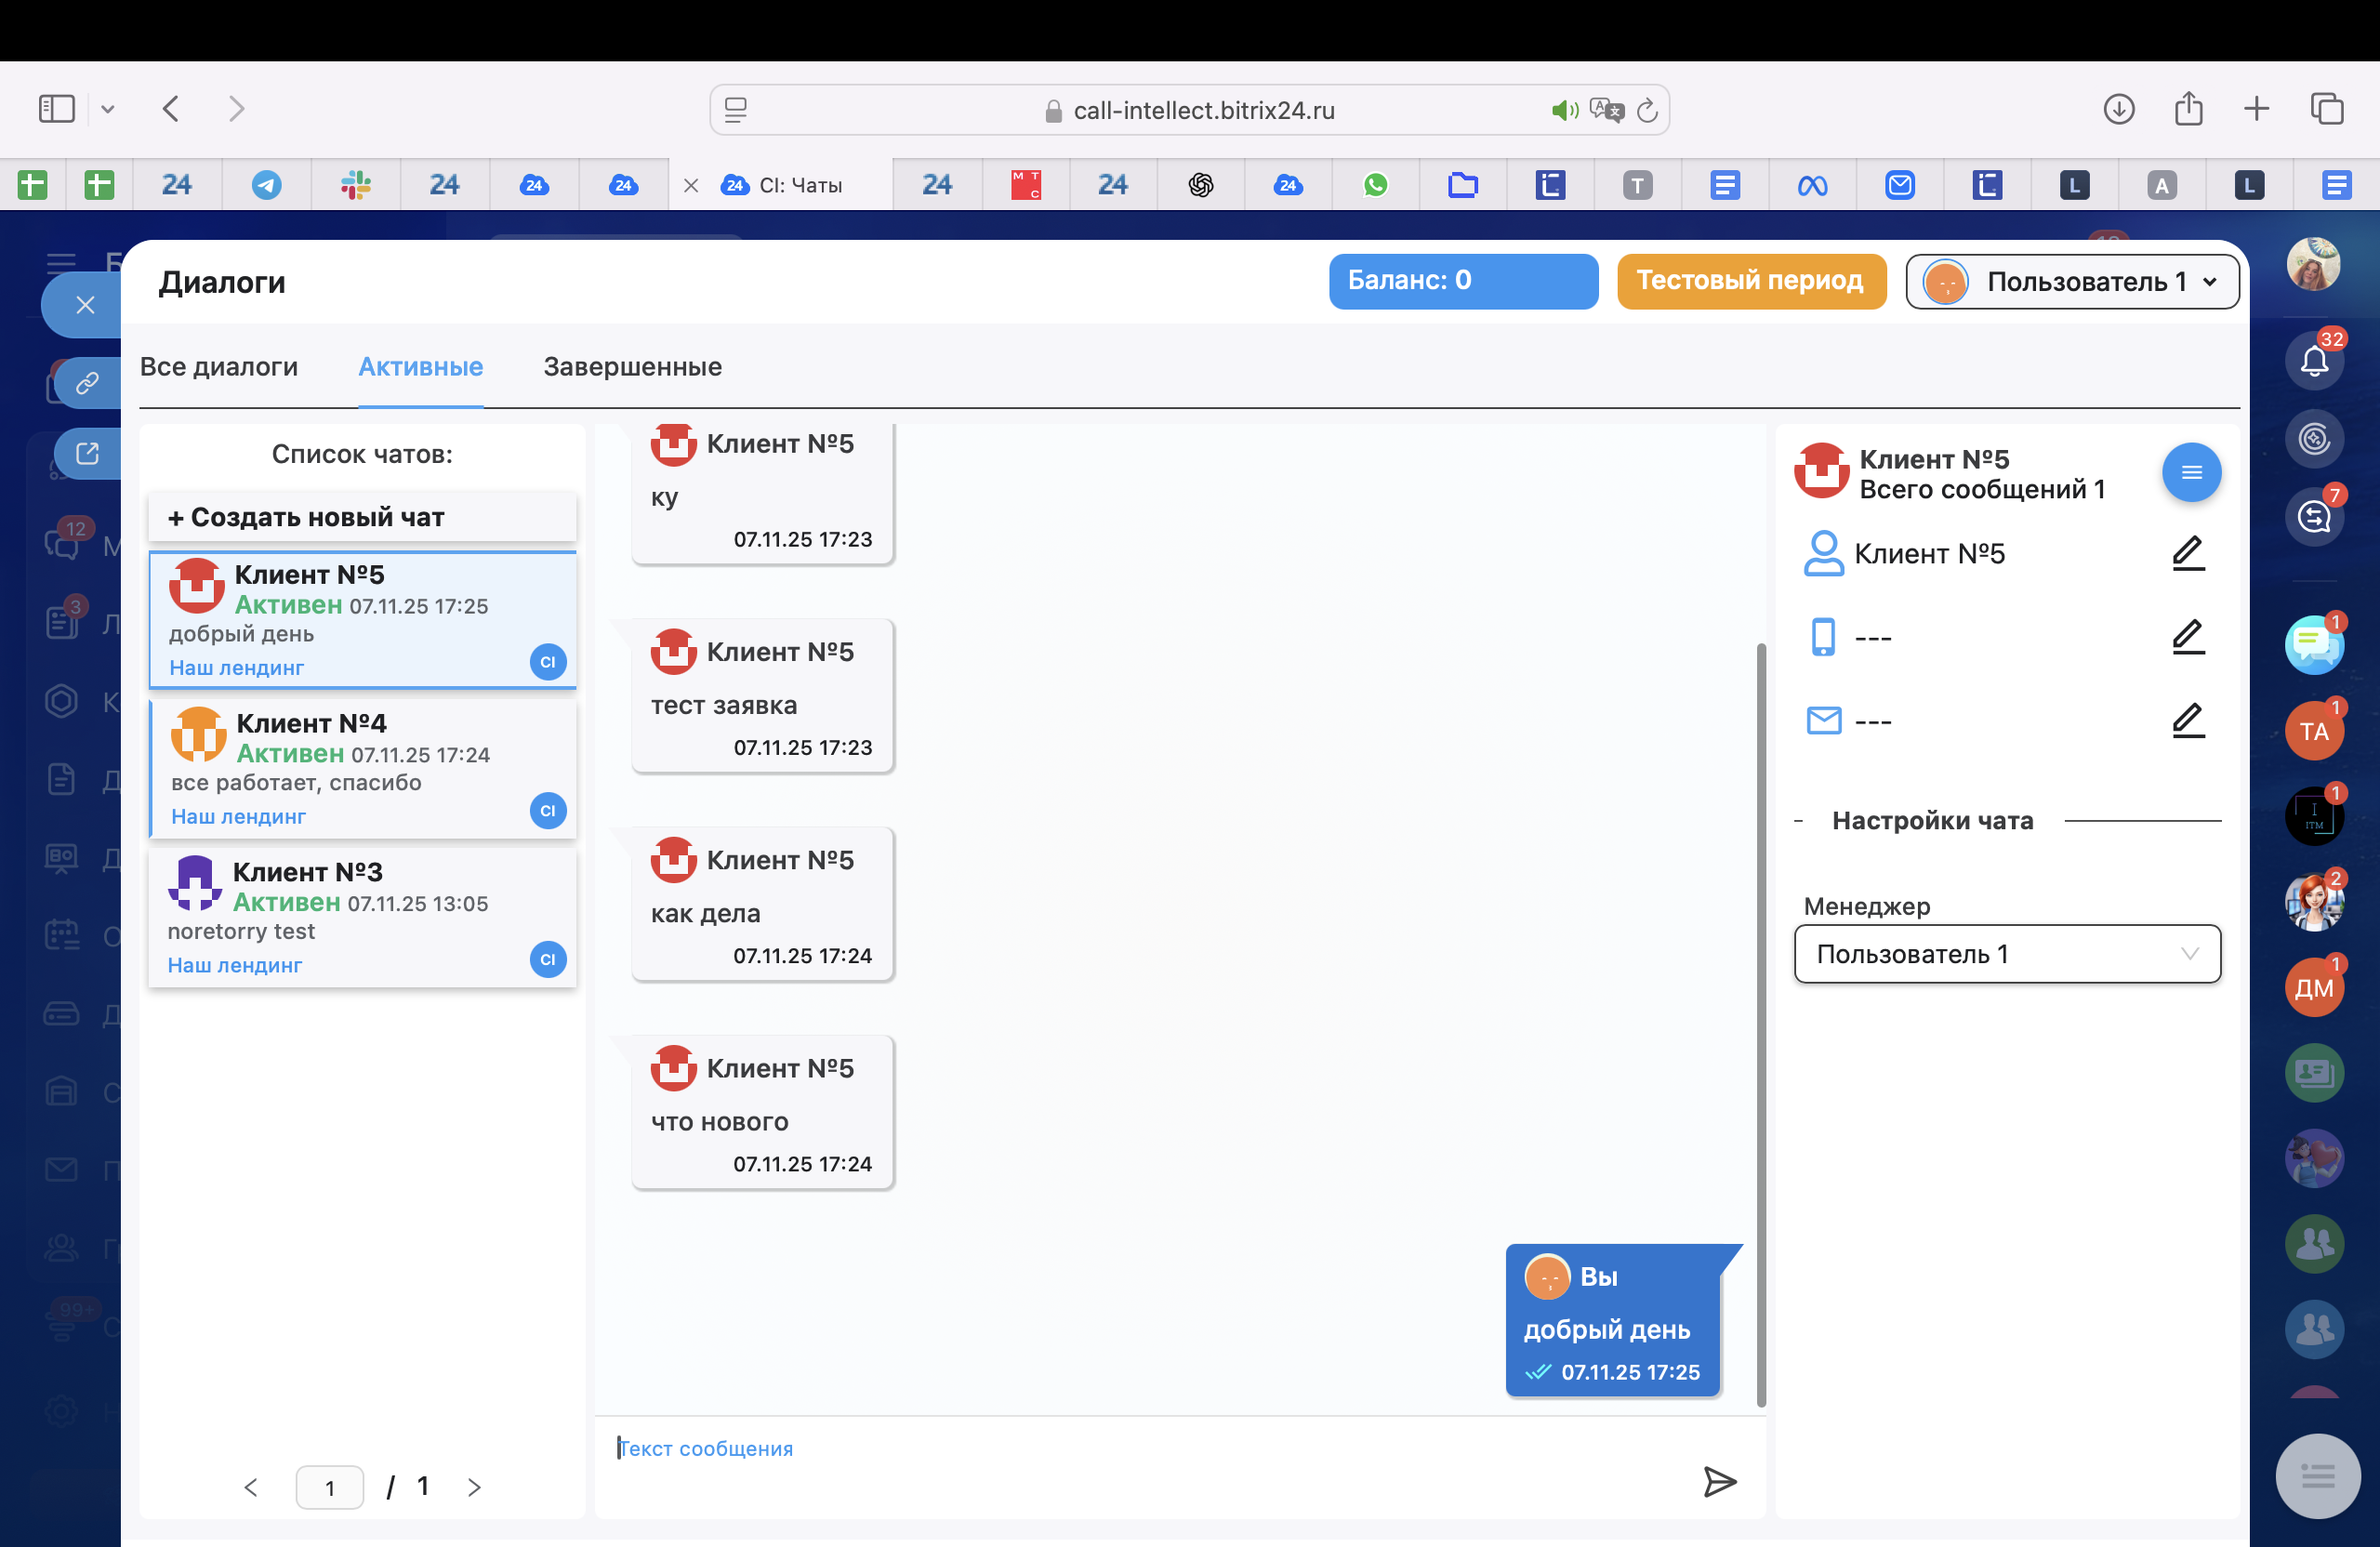Click the blue link icon side button
This screenshot has height=1547, width=2380.
(x=88, y=382)
